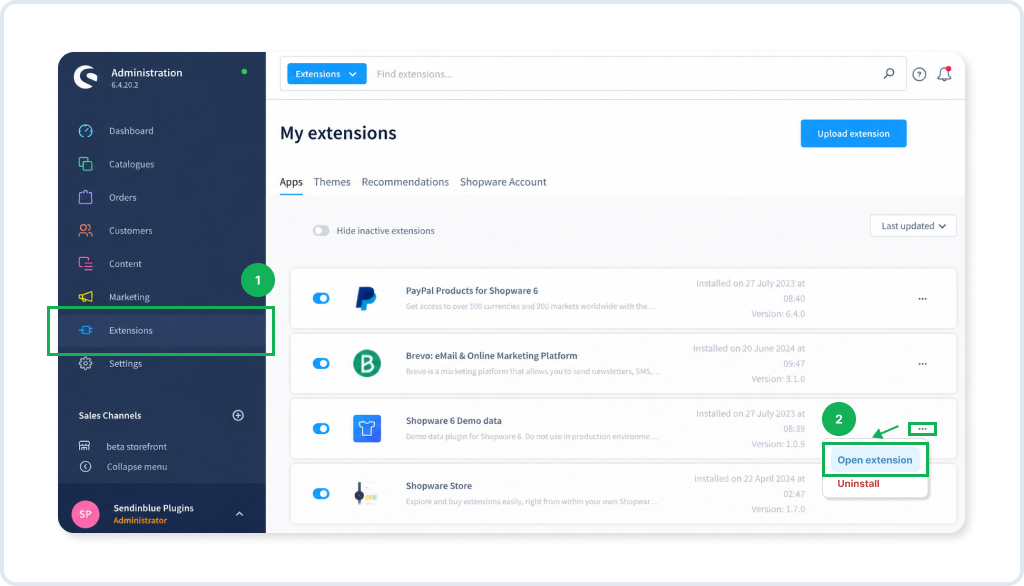
Task: Click the Shopware Store extension icon
Action: coord(366,494)
